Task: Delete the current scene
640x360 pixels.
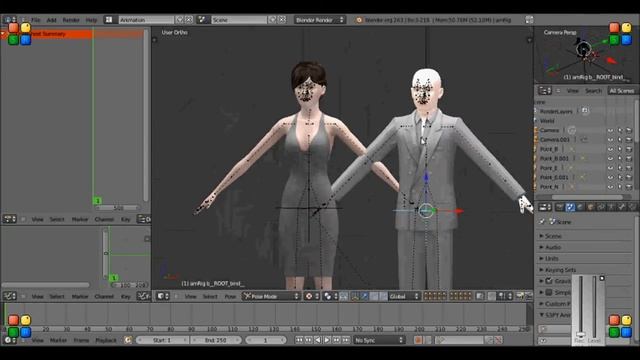Action: click(x=282, y=20)
